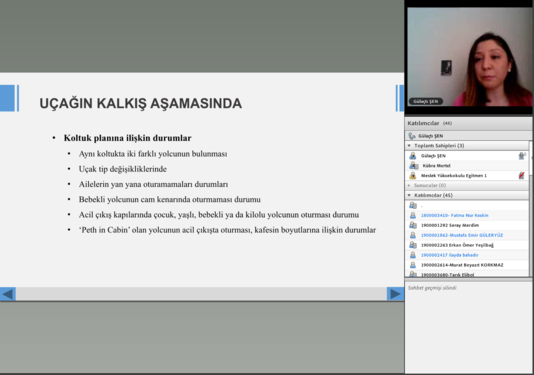Screen dimensions: 534x375
Task: Click the Katılımcılar panel title bar
Action: point(469,123)
